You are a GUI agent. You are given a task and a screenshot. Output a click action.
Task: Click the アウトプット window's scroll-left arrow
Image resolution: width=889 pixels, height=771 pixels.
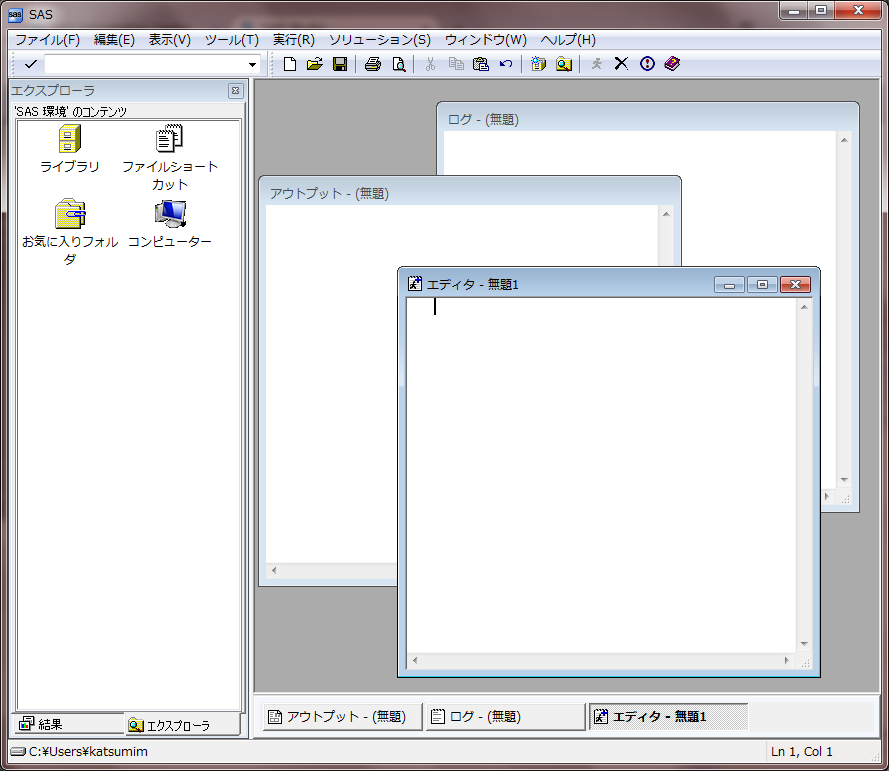274,570
